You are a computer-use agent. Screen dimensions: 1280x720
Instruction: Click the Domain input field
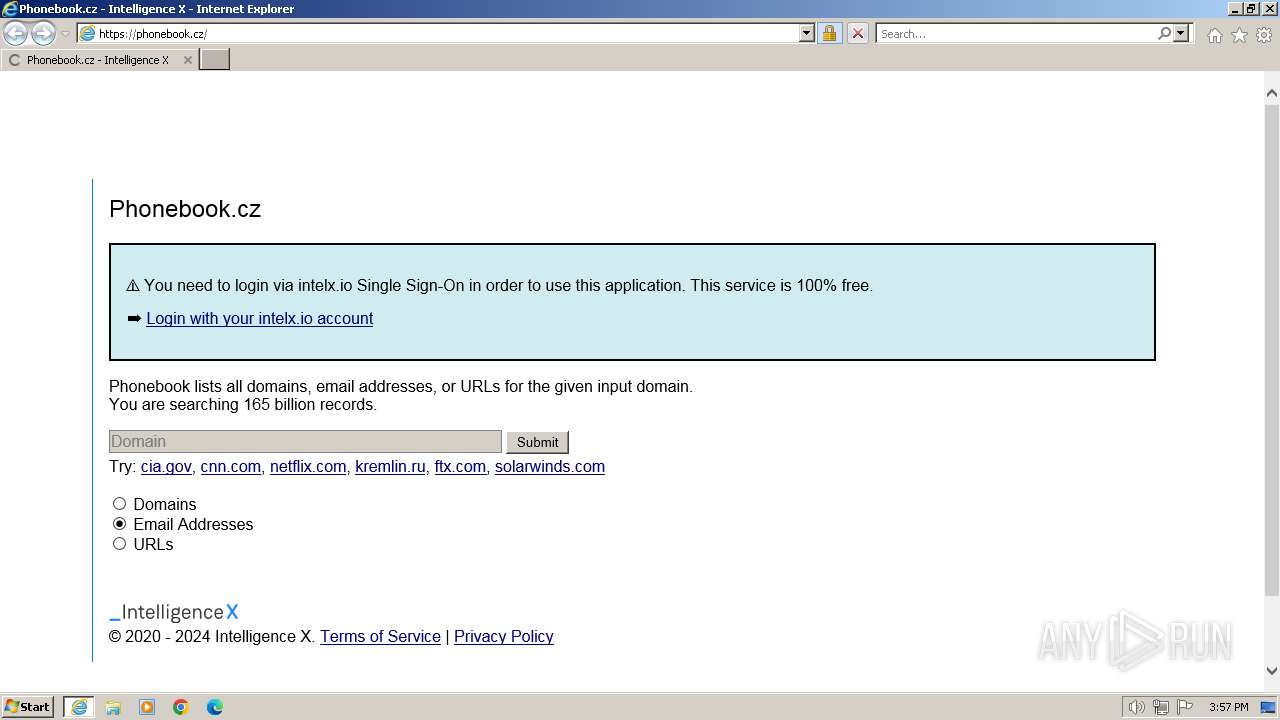pos(305,441)
